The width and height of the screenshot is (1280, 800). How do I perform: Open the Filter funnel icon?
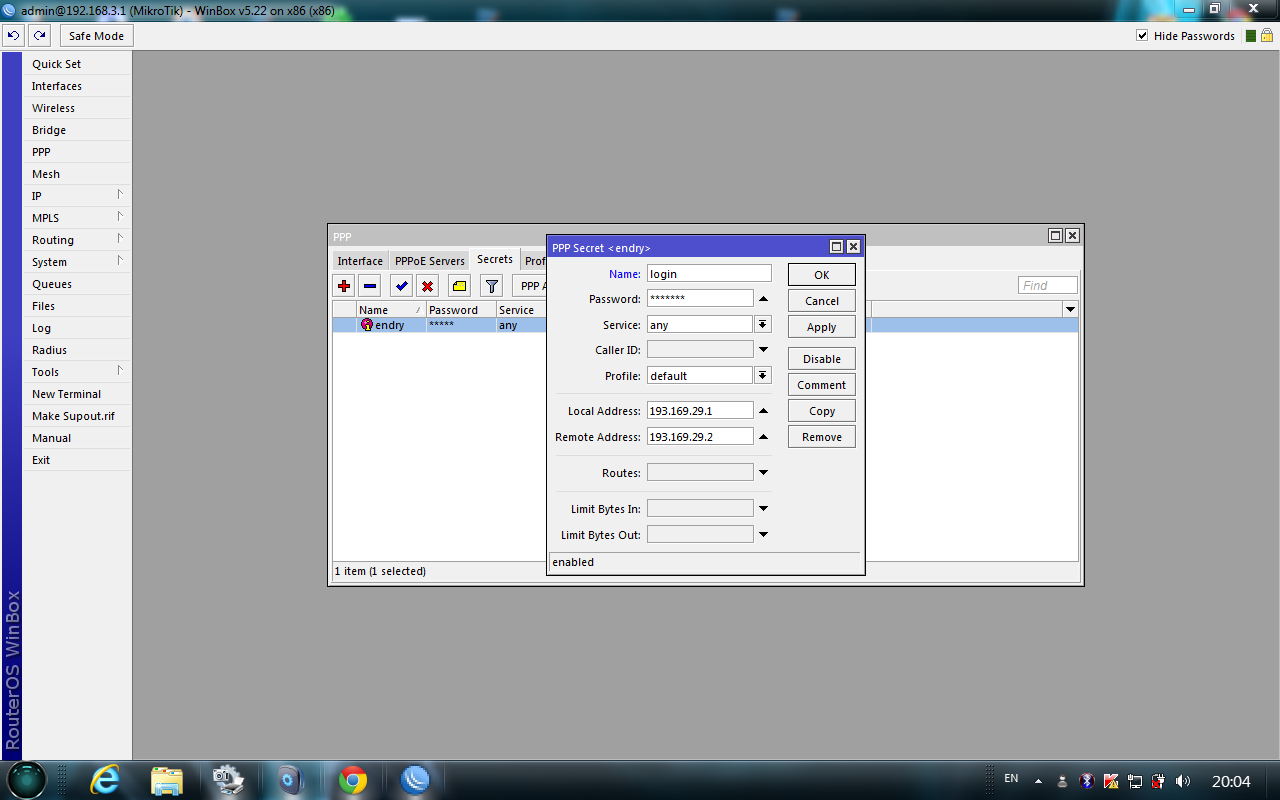[491, 286]
